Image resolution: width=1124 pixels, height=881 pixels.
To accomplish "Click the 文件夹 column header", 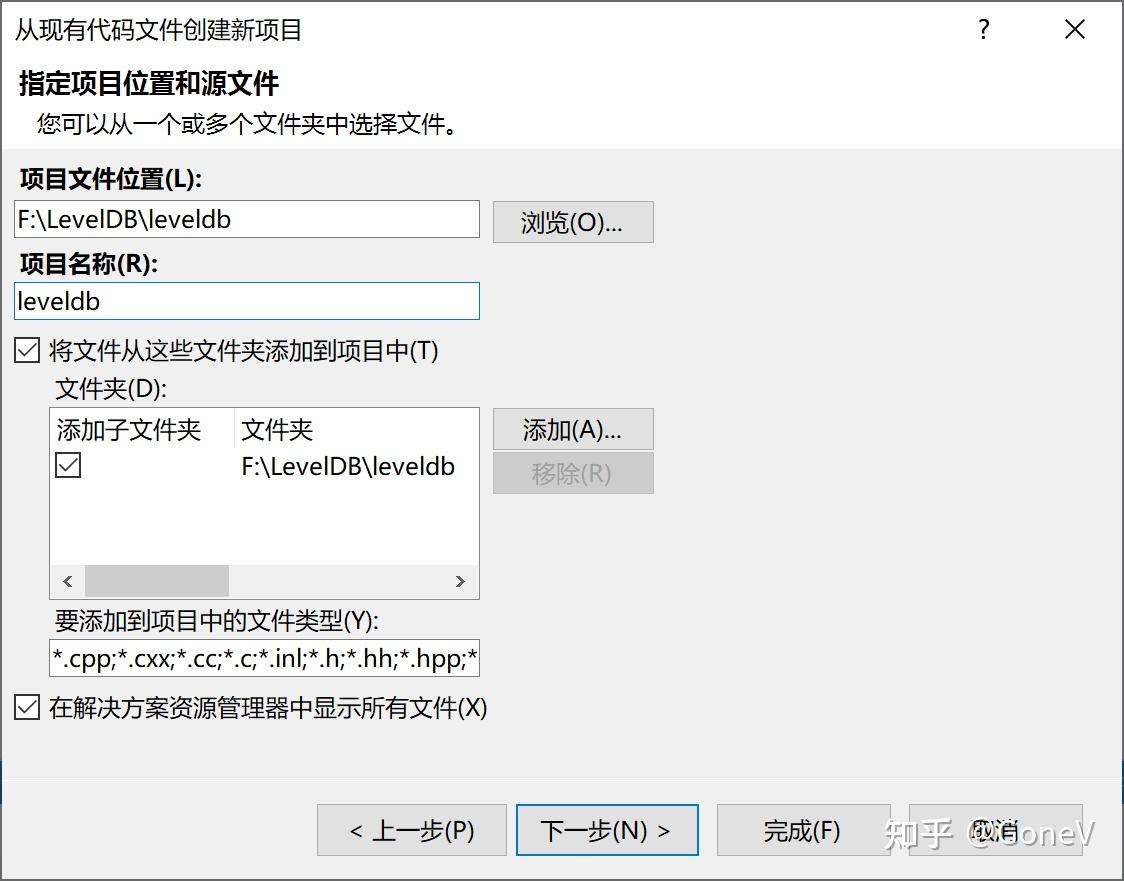I will point(276,429).
